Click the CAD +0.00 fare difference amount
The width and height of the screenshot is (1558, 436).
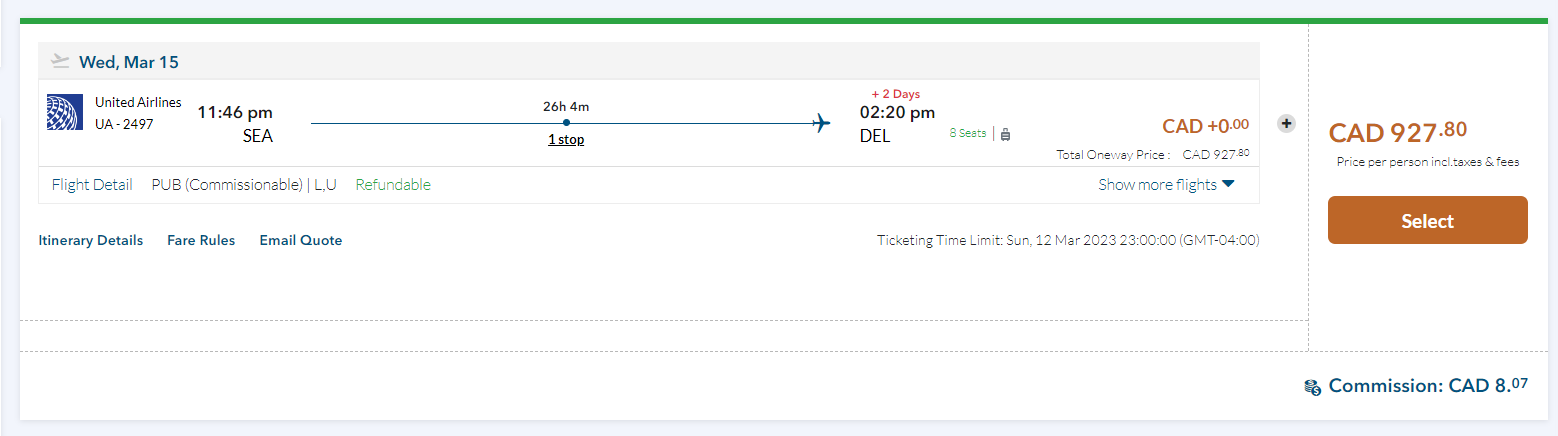(1205, 126)
